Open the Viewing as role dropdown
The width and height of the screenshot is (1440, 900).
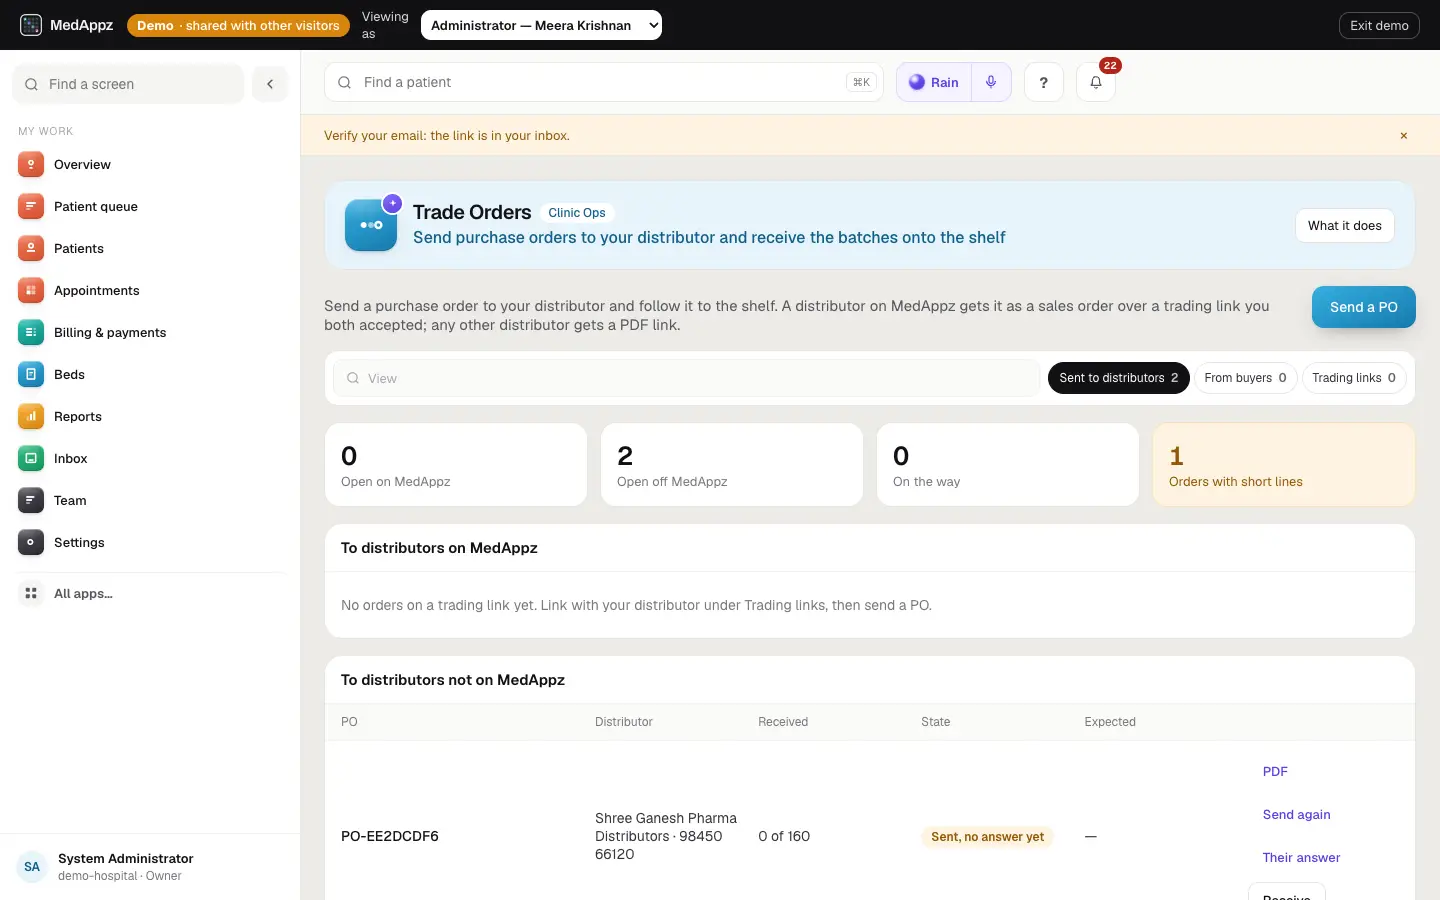click(541, 25)
